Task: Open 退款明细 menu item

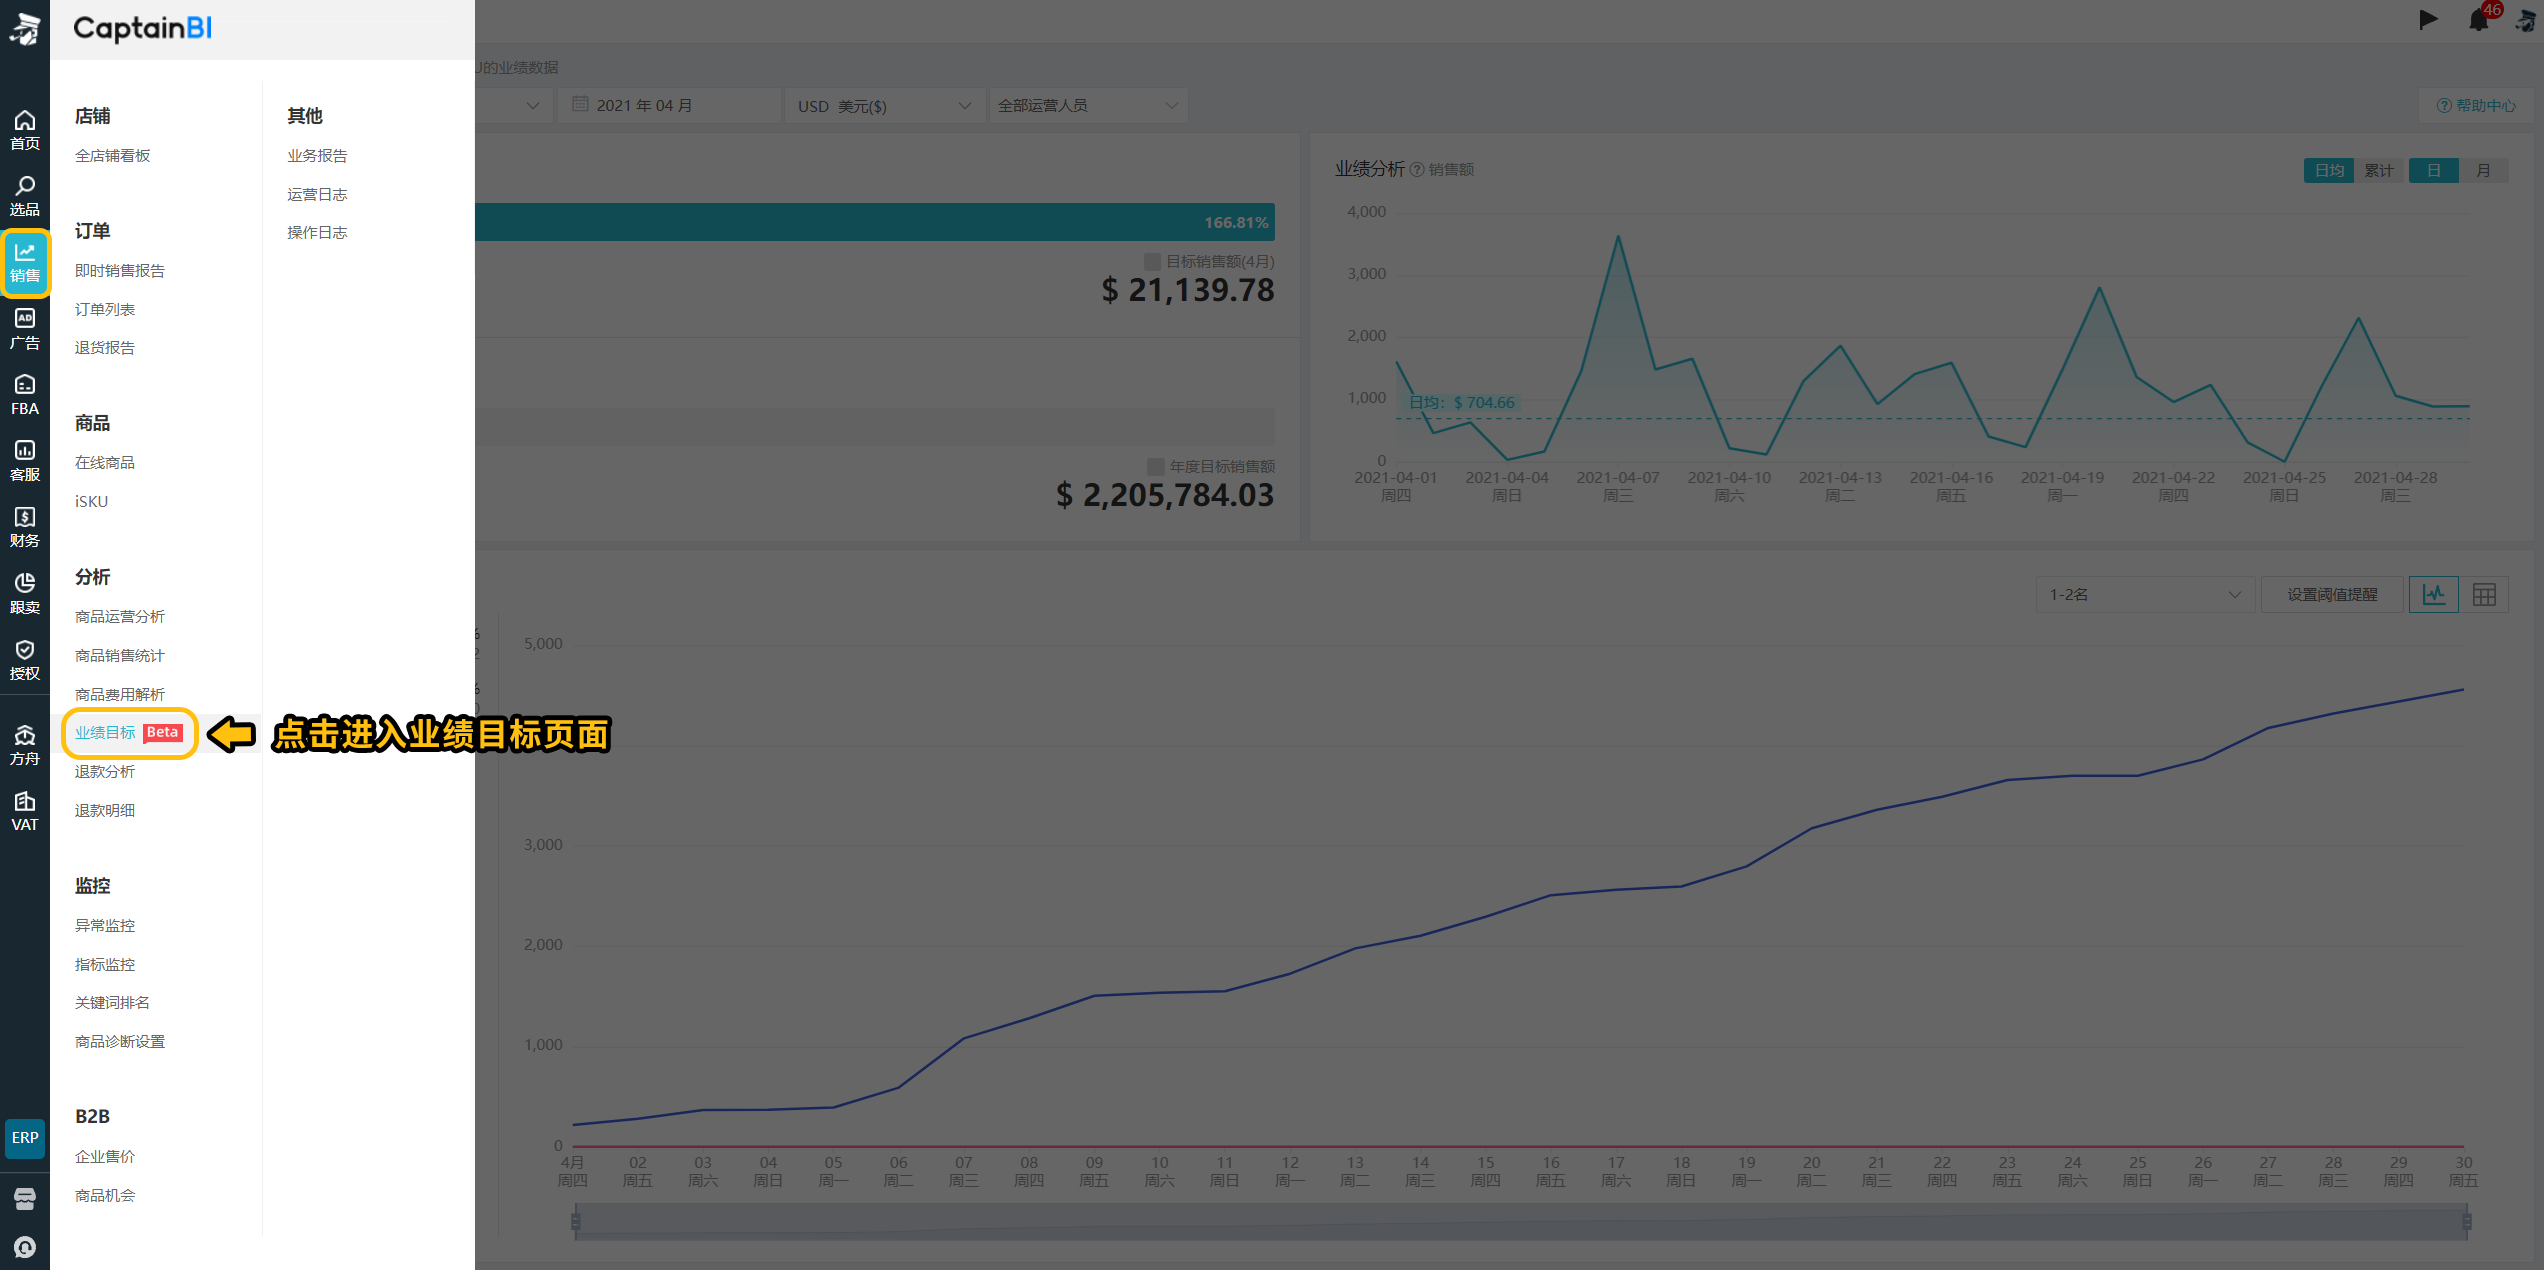Action: 105,811
